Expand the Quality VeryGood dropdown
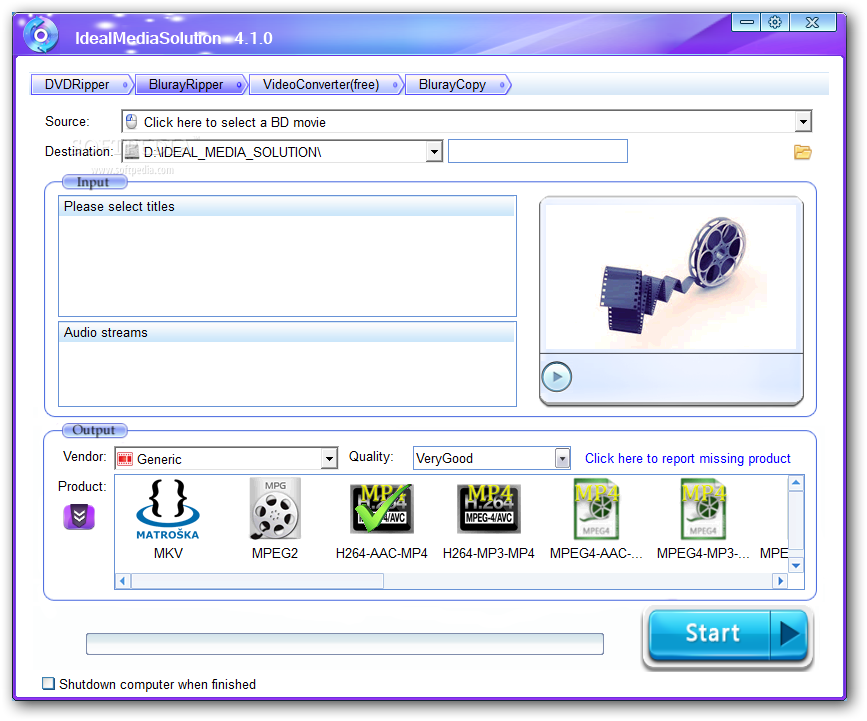867x721 pixels. pyautogui.click(x=562, y=458)
